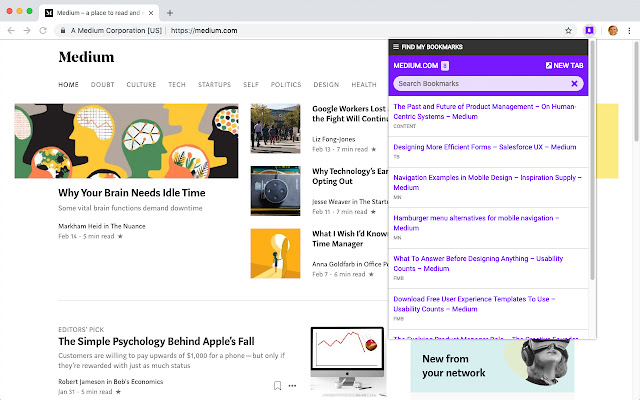Open more options for Apple's Fall article
The height and width of the screenshot is (400, 640).
coord(292,385)
